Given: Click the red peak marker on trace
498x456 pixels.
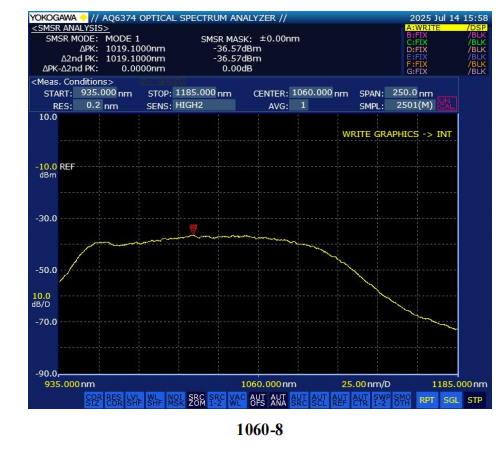Looking at the screenshot, I should pos(193,229).
